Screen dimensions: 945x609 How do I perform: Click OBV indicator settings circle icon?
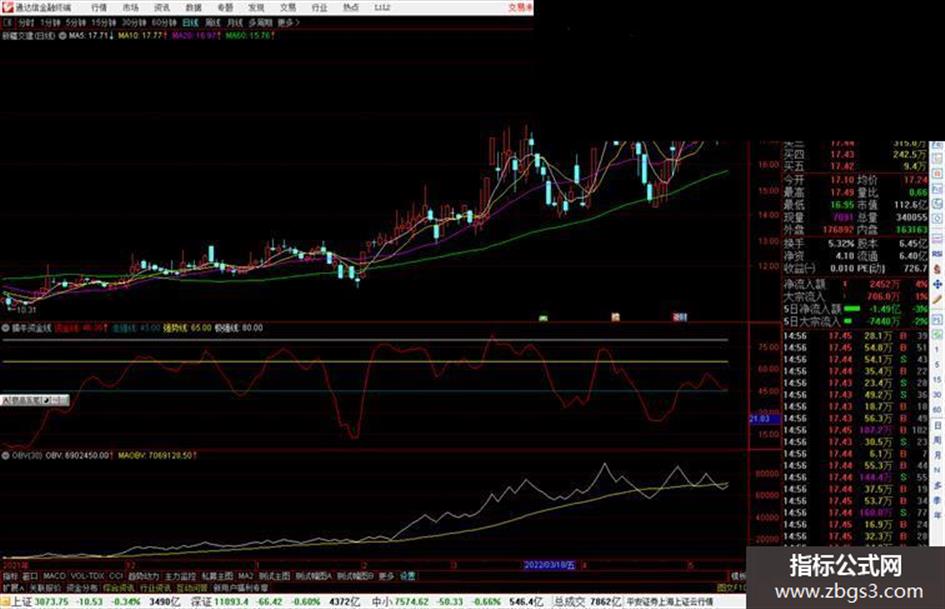point(5,455)
